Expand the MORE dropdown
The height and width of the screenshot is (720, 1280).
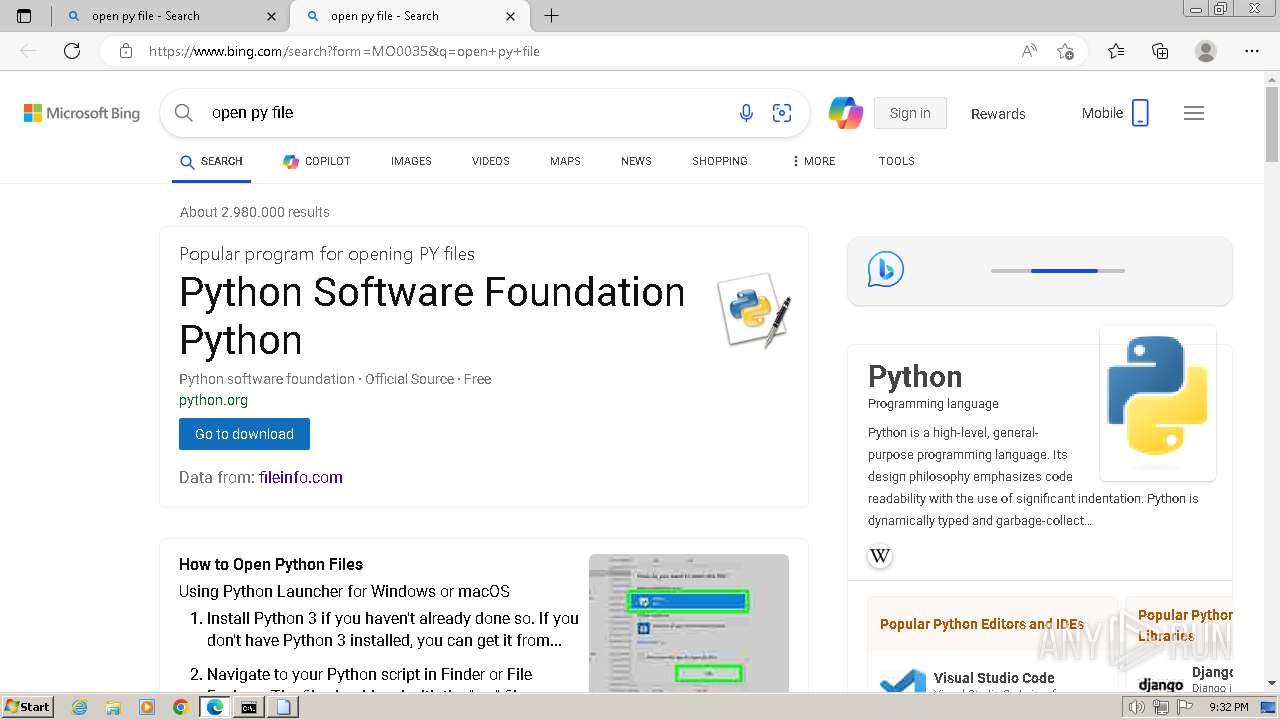(813, 161)
